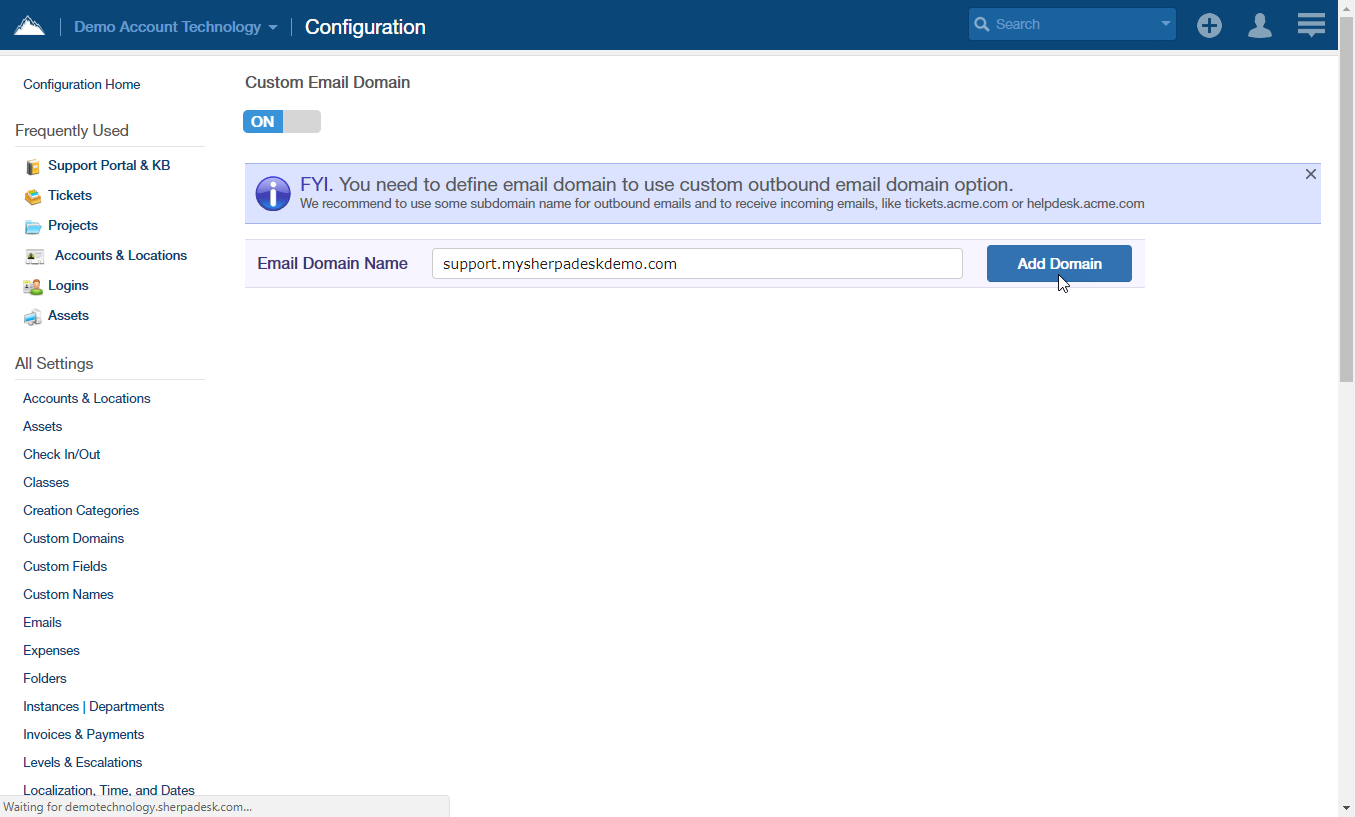This screenshot has height=817, width=1355.
Task: Click the Add Domain button
Action: (1059, 264)
